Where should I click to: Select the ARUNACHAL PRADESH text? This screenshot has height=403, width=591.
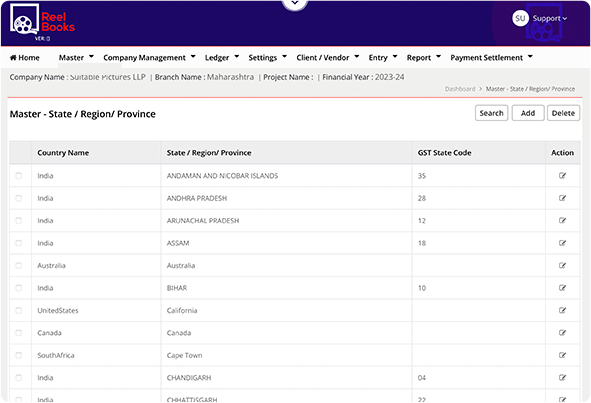203,221
